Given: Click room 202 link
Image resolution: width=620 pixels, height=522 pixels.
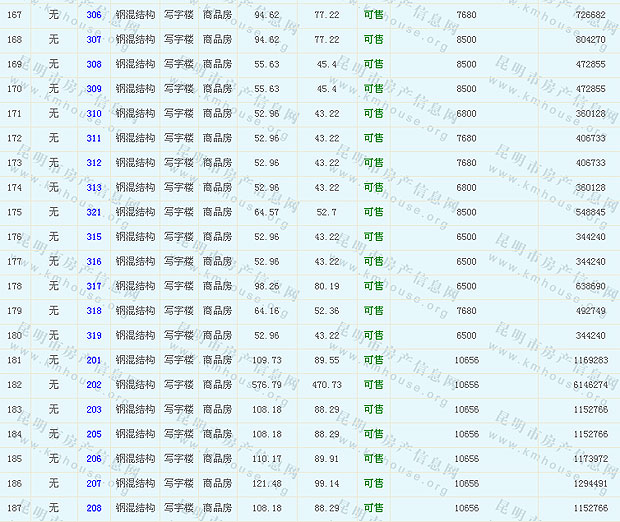Looking at the screenshot, I should [x=94, y=385].
